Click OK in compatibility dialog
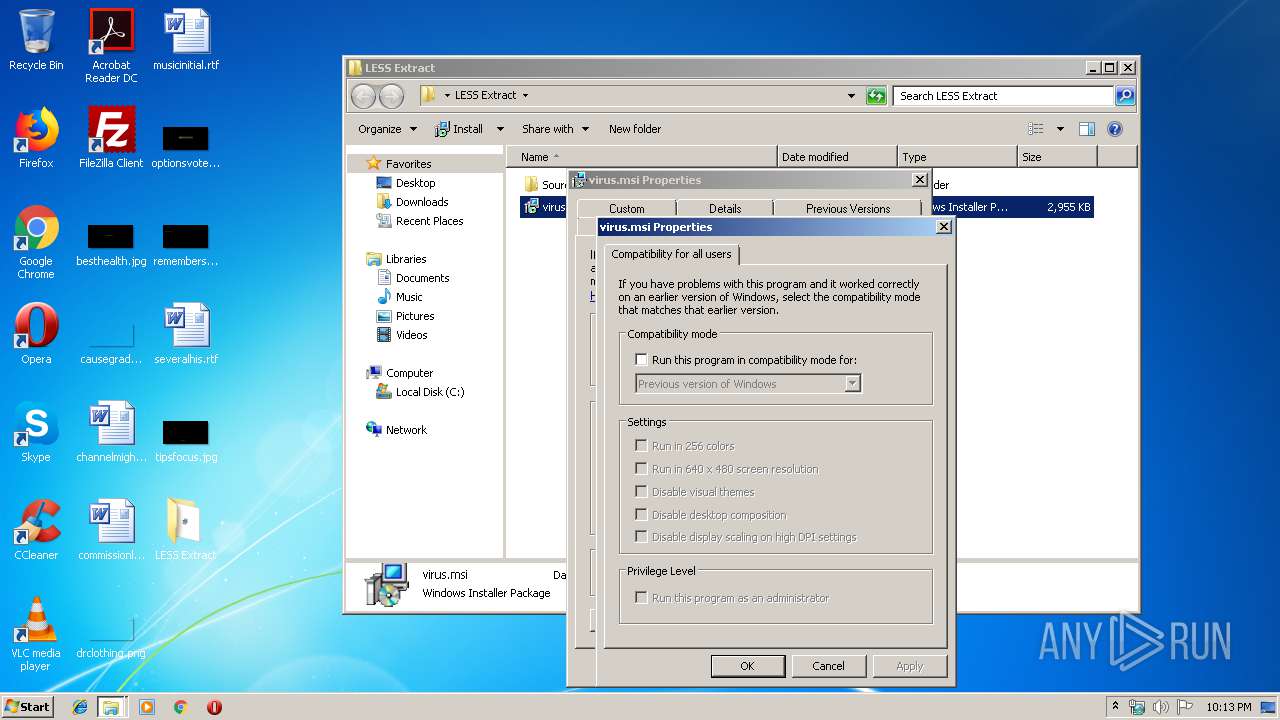Viewport: 1280px width, 720px height. [x=747, y=666]
